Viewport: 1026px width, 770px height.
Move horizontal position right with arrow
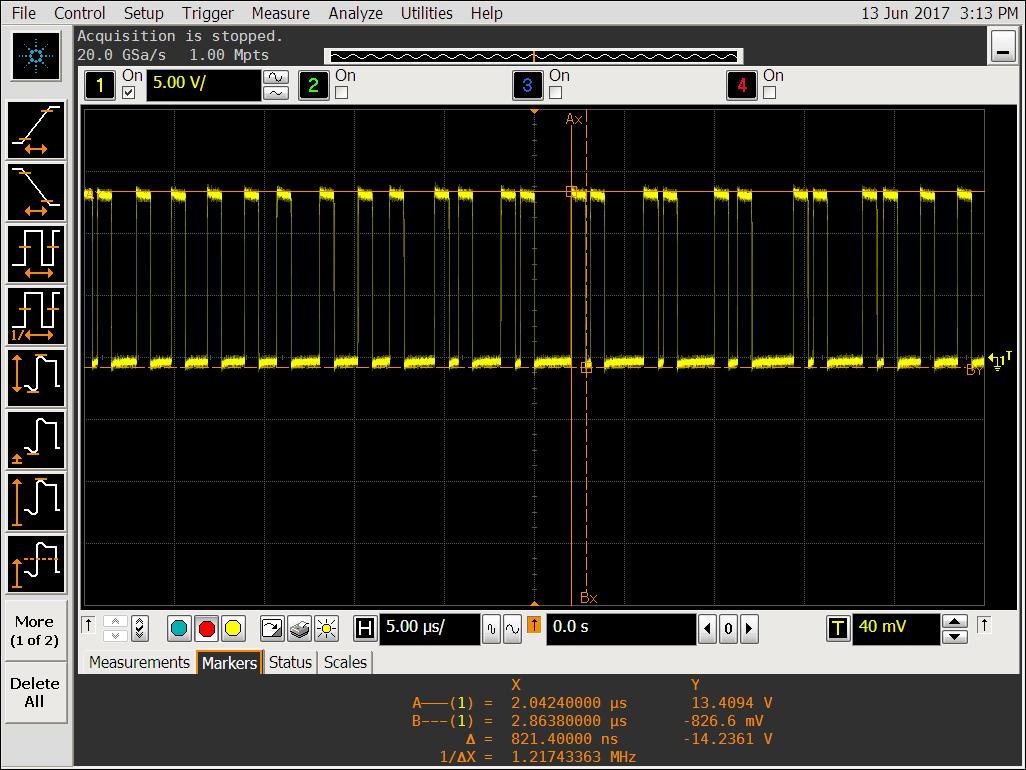pyautogui.click(x=749, y=629)
